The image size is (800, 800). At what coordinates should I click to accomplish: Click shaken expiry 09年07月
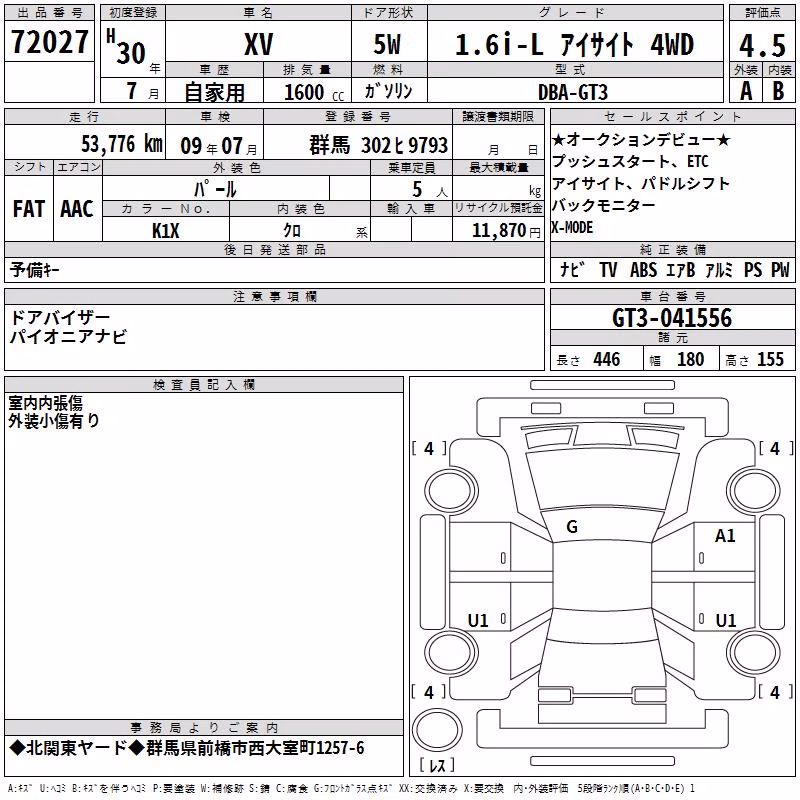tap(219, 146)
